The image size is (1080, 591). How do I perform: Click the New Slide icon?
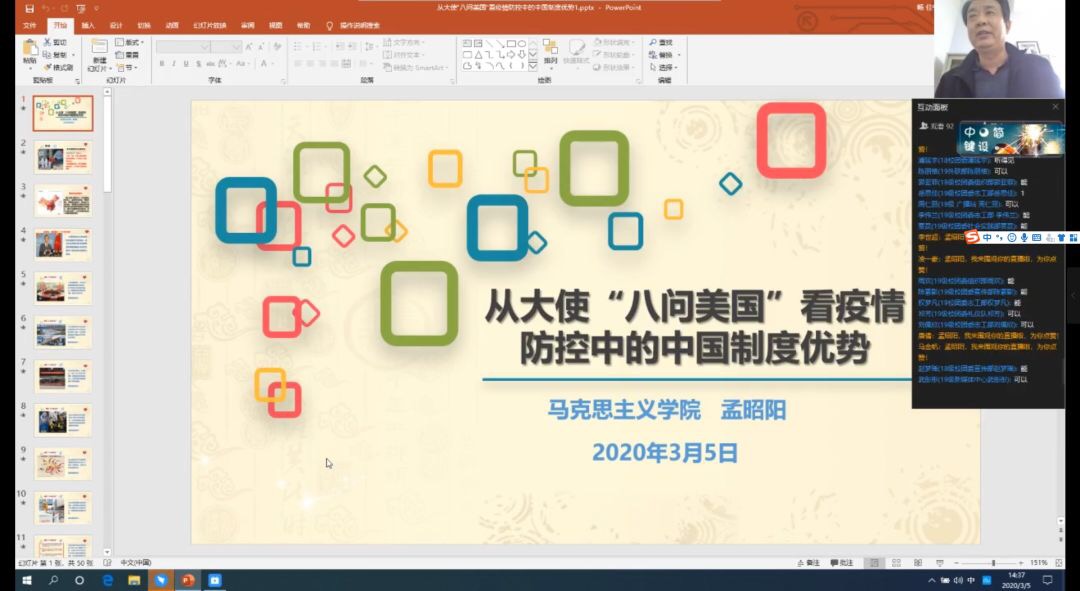(98, 52)
